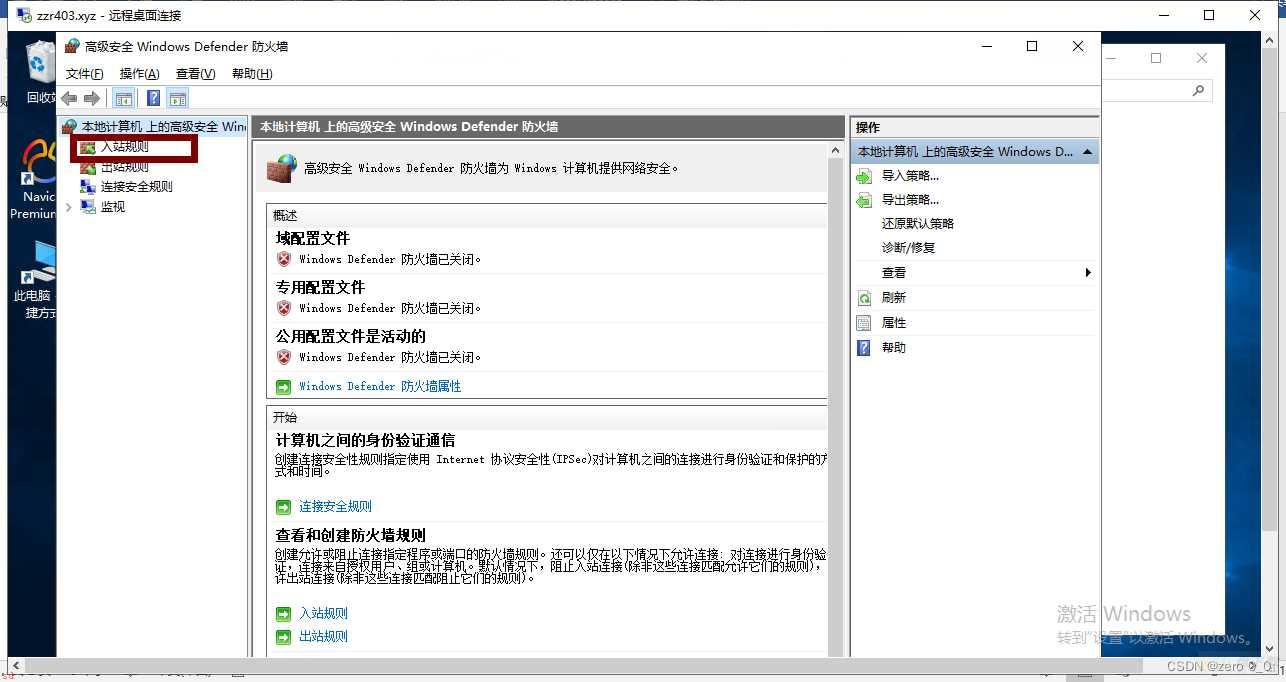Click the brick-wall globe icon in overview banner
The image size is (1286, 682).
coord(281,168)
